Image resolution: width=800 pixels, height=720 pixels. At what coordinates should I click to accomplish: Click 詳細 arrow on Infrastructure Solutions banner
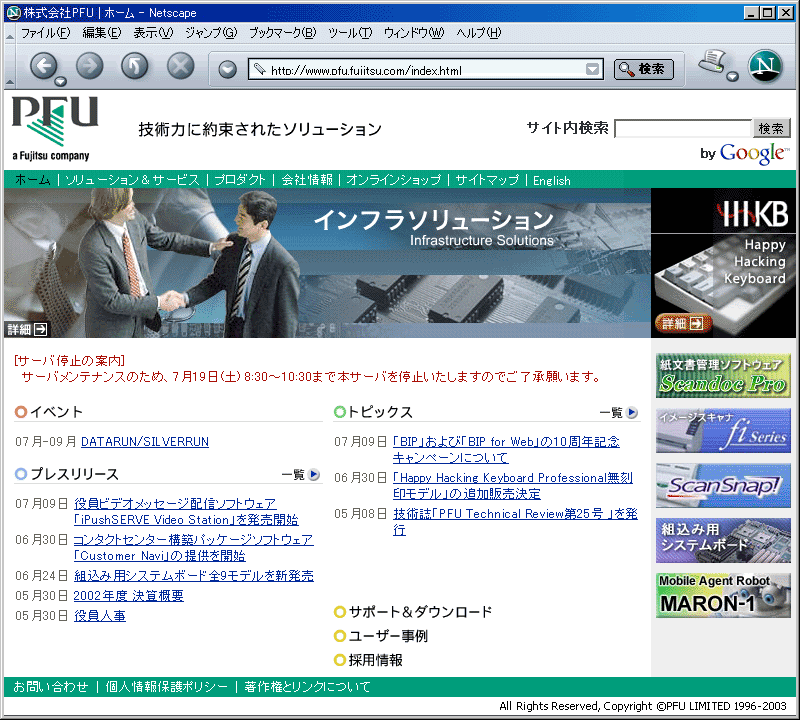[x=27, y=330]
